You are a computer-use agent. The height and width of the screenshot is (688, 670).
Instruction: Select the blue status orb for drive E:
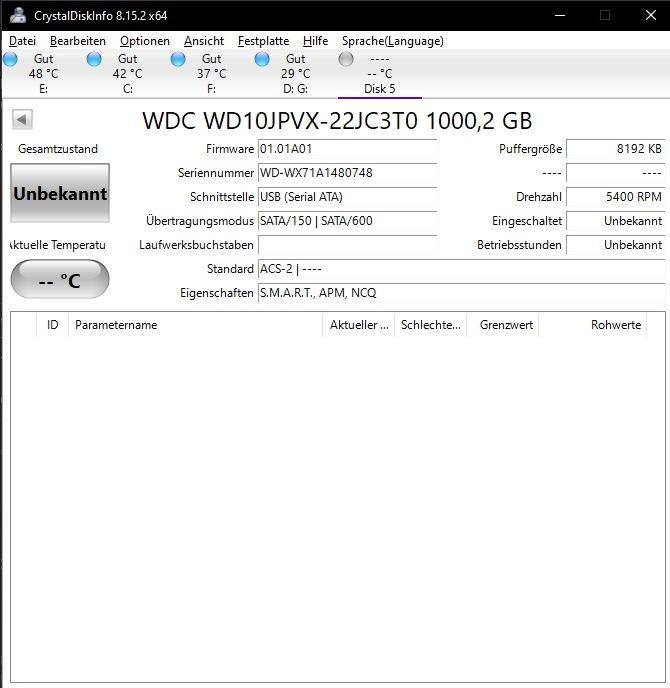10,59
